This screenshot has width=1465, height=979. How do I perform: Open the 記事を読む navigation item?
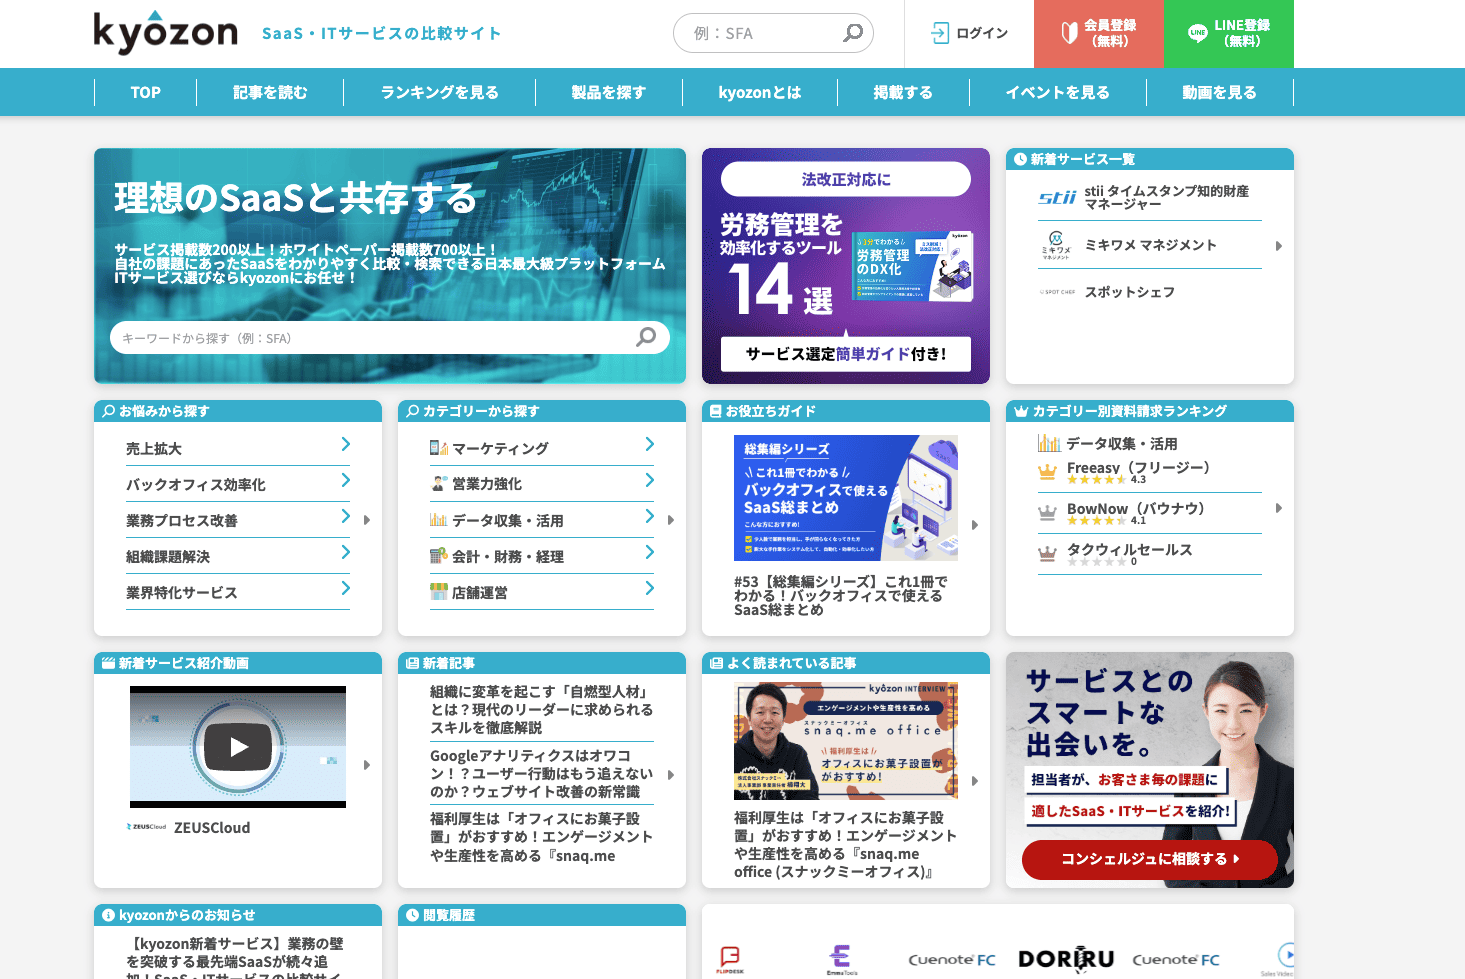coord(270,92)
